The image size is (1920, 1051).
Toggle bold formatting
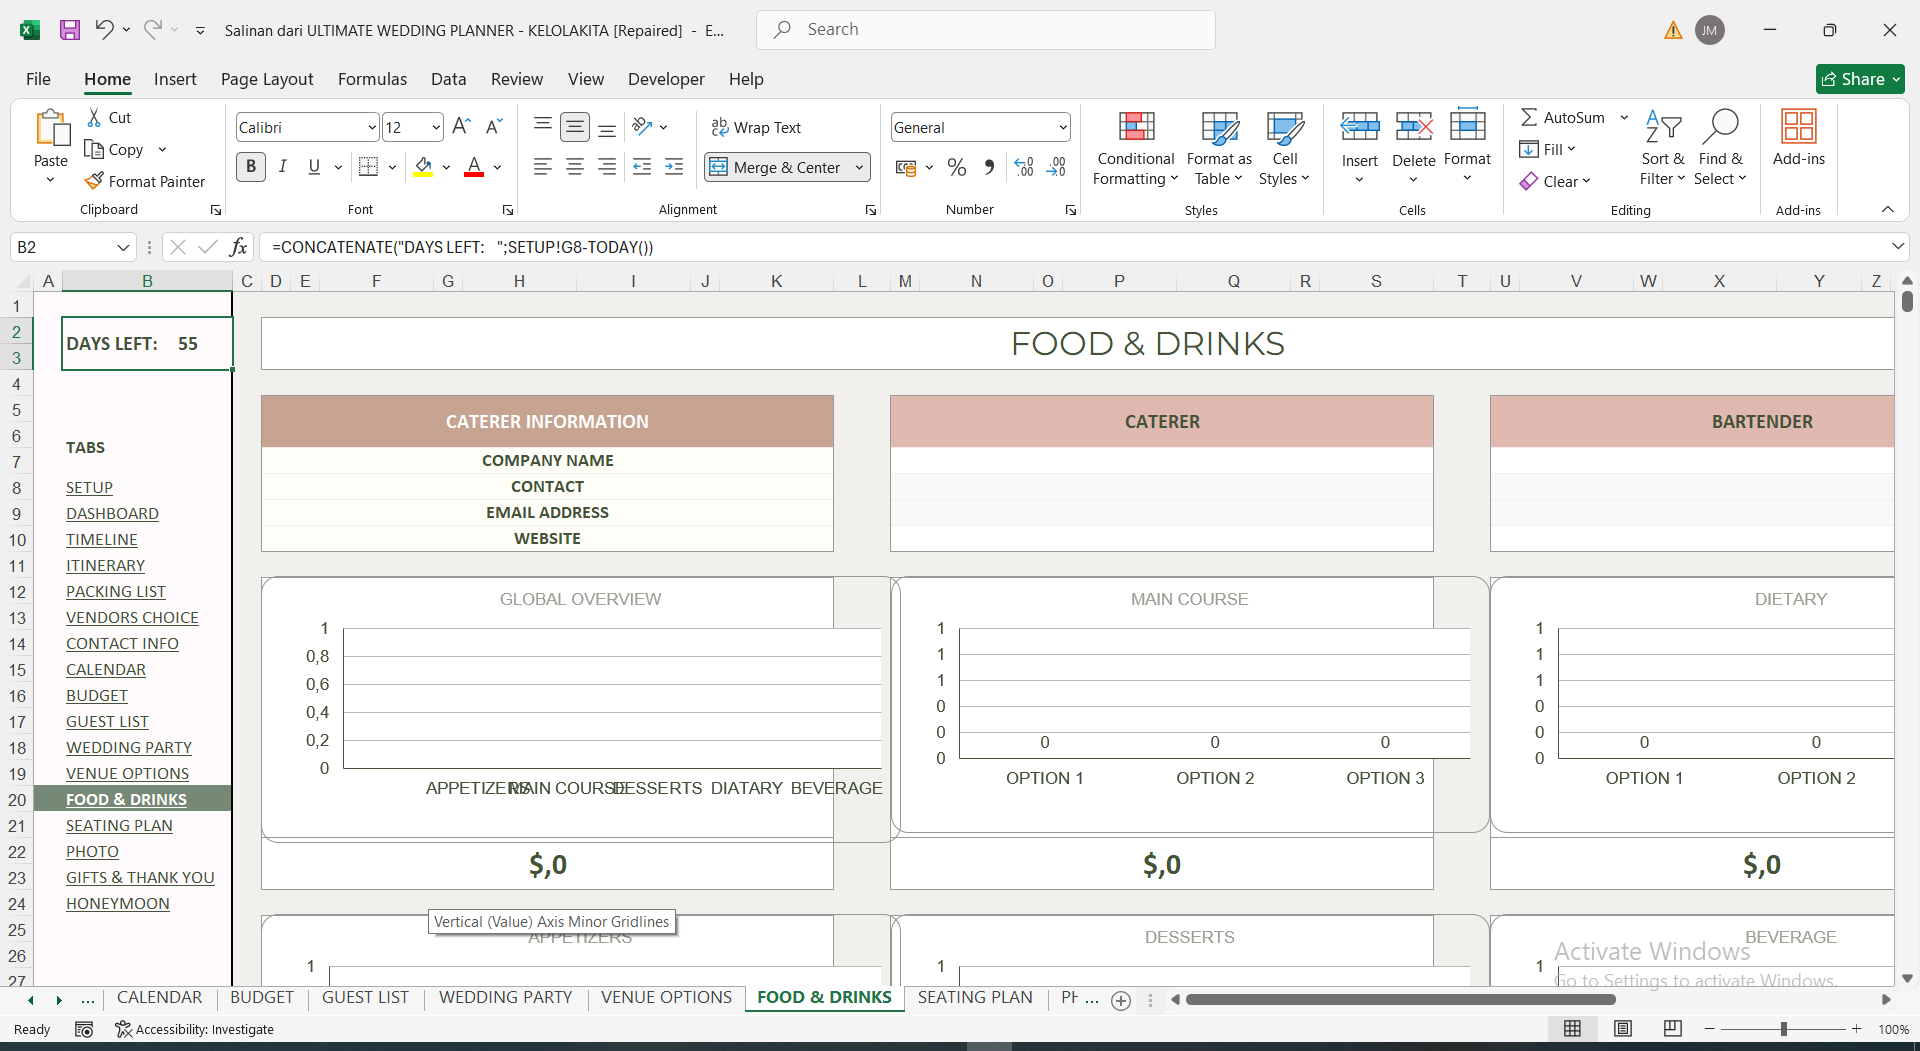pyautogui.click(x=251, y=167)
